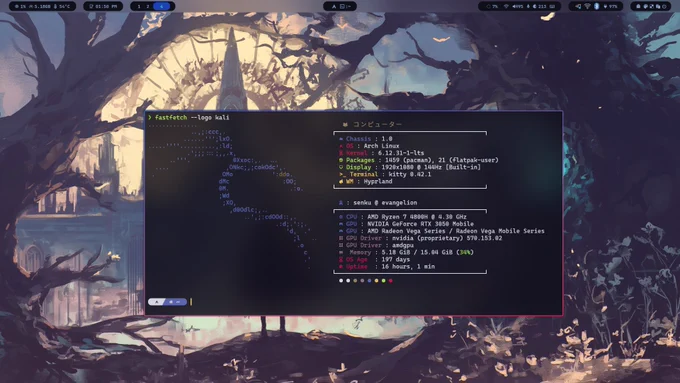
Task: Select the highlighted active workspace pill
Action: (x=162, y=6)
